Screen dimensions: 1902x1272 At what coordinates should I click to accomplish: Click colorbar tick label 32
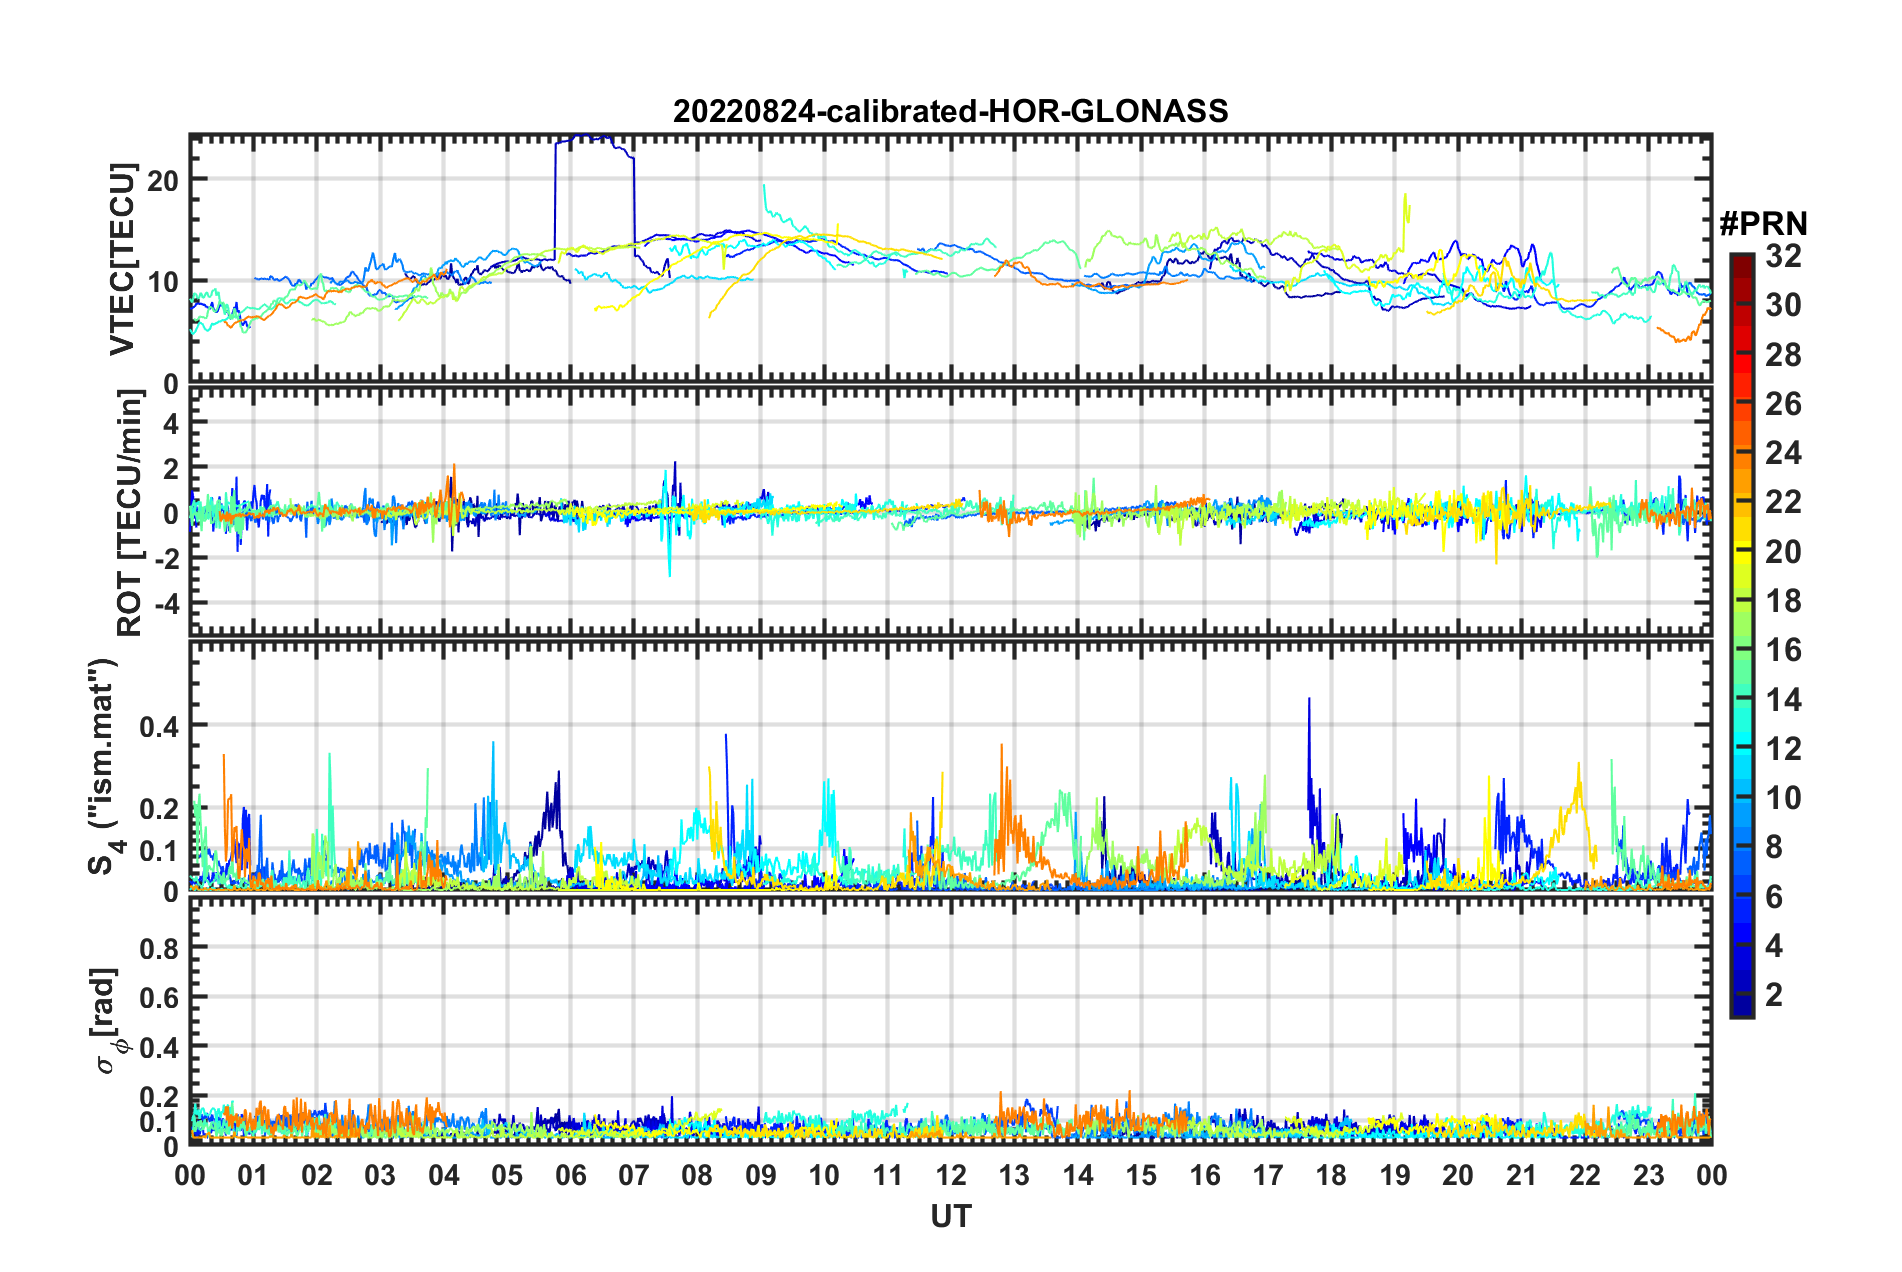1783,256
